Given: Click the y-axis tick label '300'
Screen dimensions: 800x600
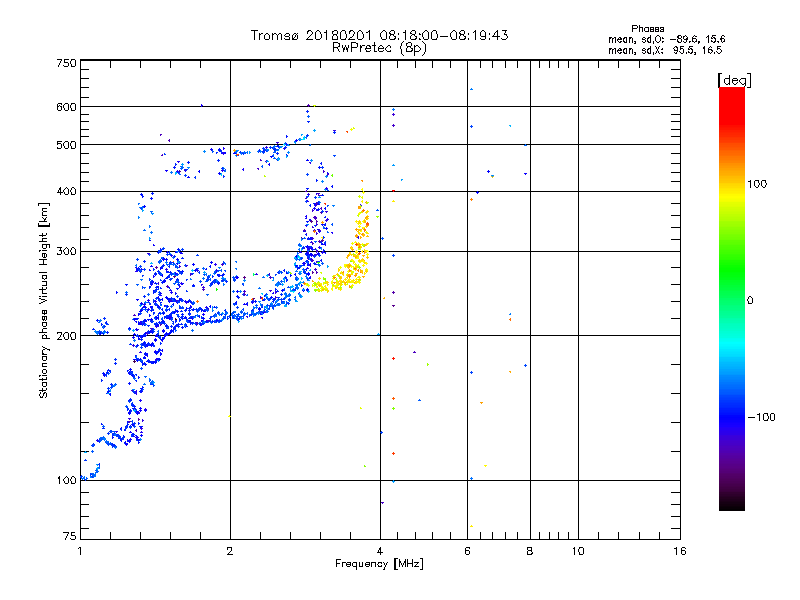Looking at the screenshot, I should [x=66, y=252].
